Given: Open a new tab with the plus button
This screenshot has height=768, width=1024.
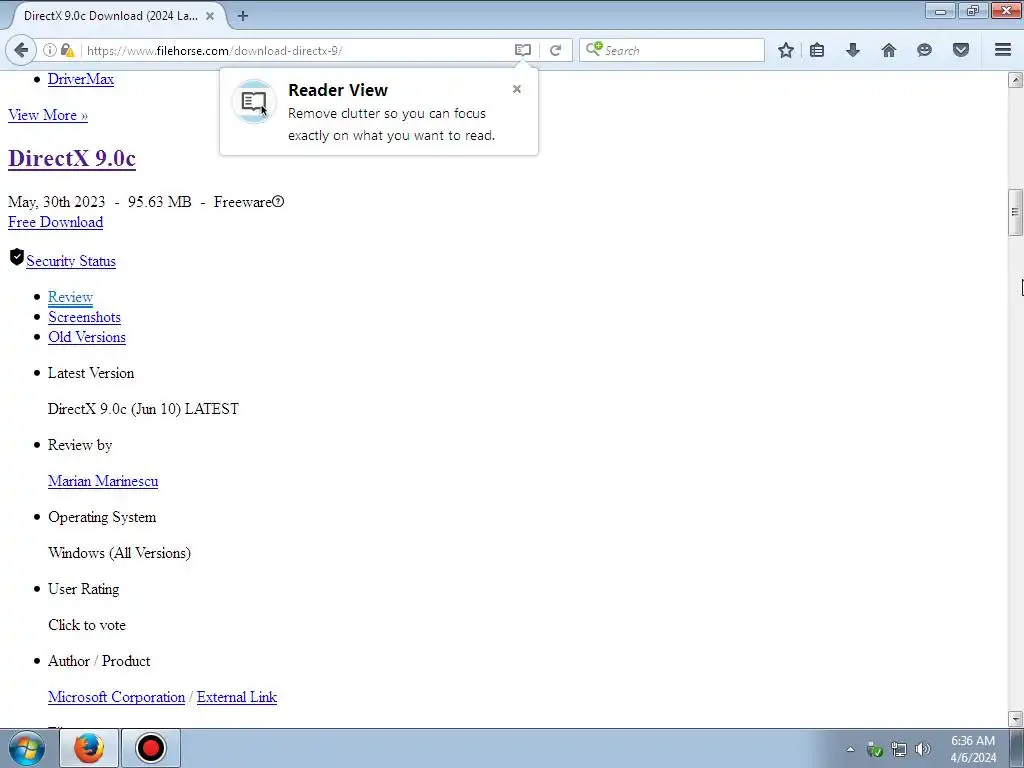Looking at the screenshot, I should click(243, 16).
